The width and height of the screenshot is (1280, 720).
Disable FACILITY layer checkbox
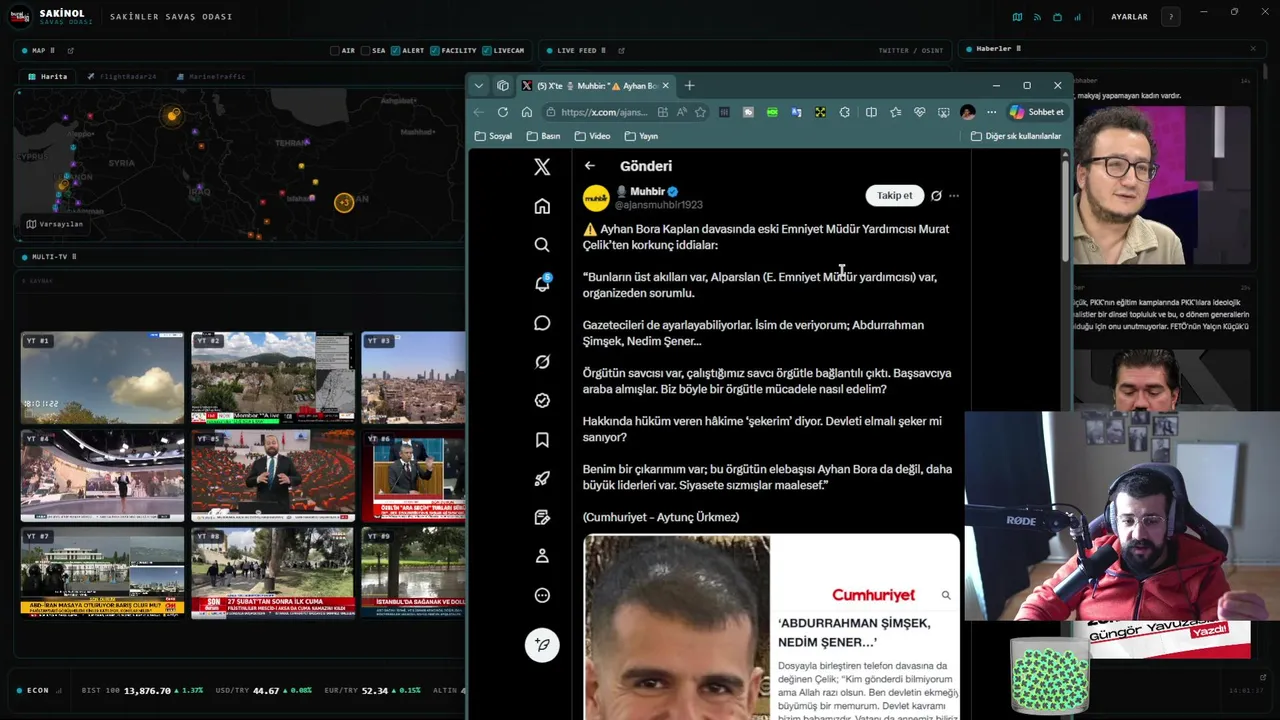coord(435,50)
